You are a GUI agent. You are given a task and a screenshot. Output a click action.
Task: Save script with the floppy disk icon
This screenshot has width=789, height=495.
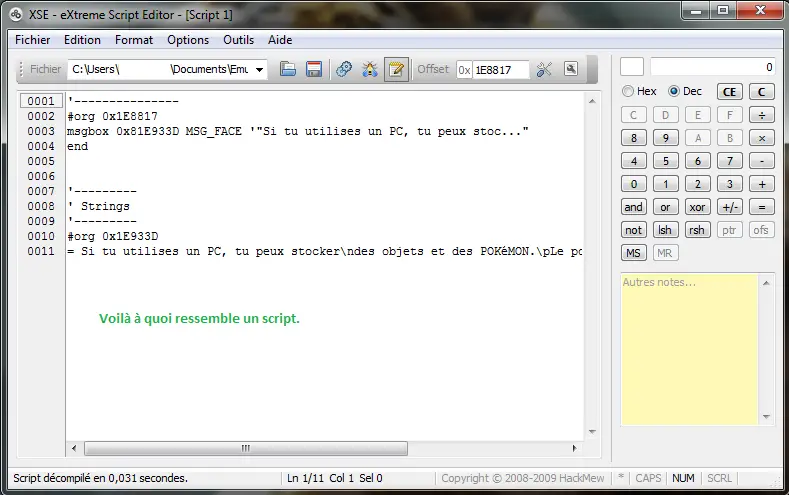point(314,69)
